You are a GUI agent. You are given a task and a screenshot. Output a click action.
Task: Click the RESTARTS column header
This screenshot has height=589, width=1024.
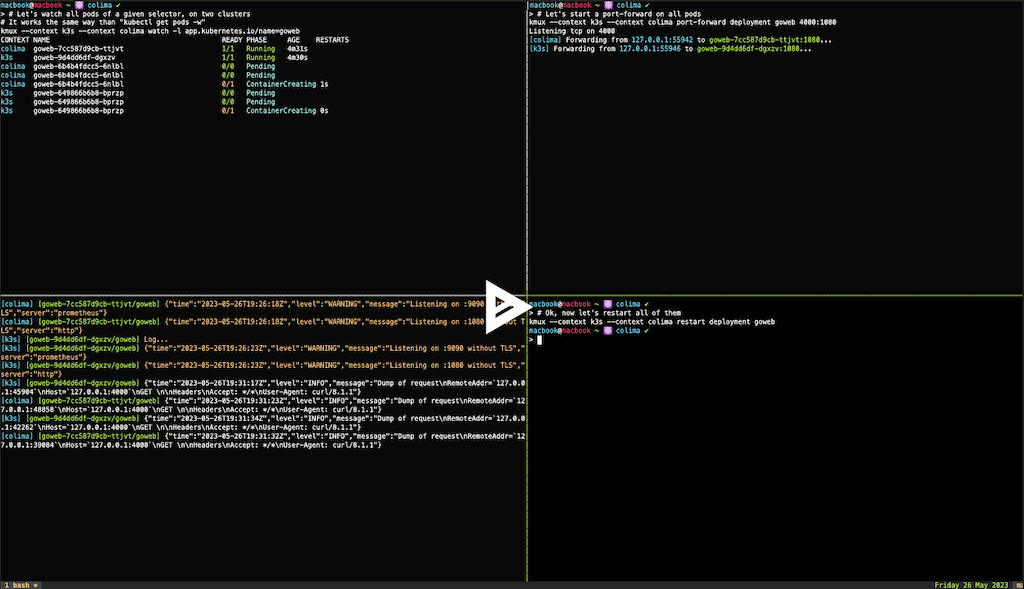(x=332, y=40)
